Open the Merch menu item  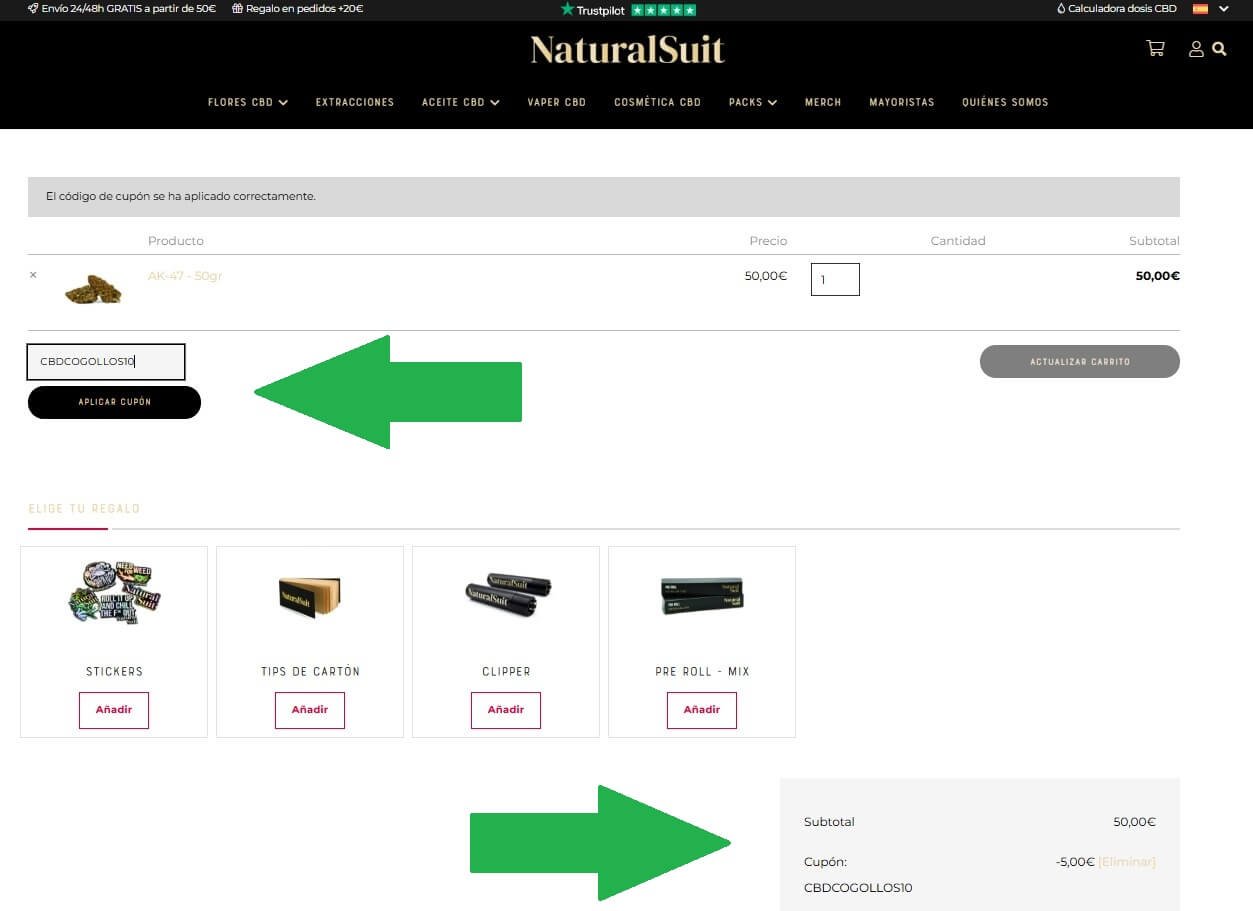click(x=823, y=102)
